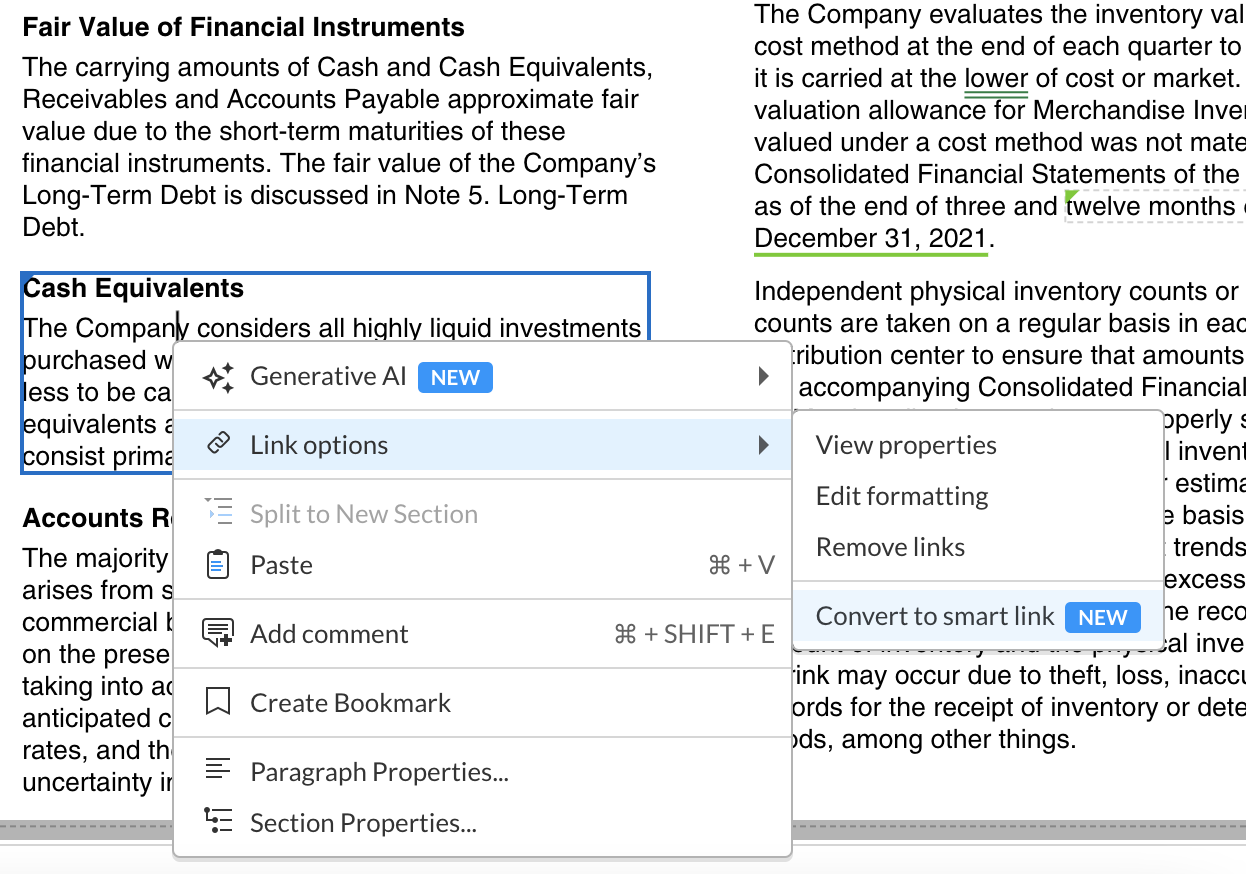The width and height of the screenshot is (1246, 874).
Task: Click the Split to New Section icon
Action: pyautogui.click(x=218, y=513)
